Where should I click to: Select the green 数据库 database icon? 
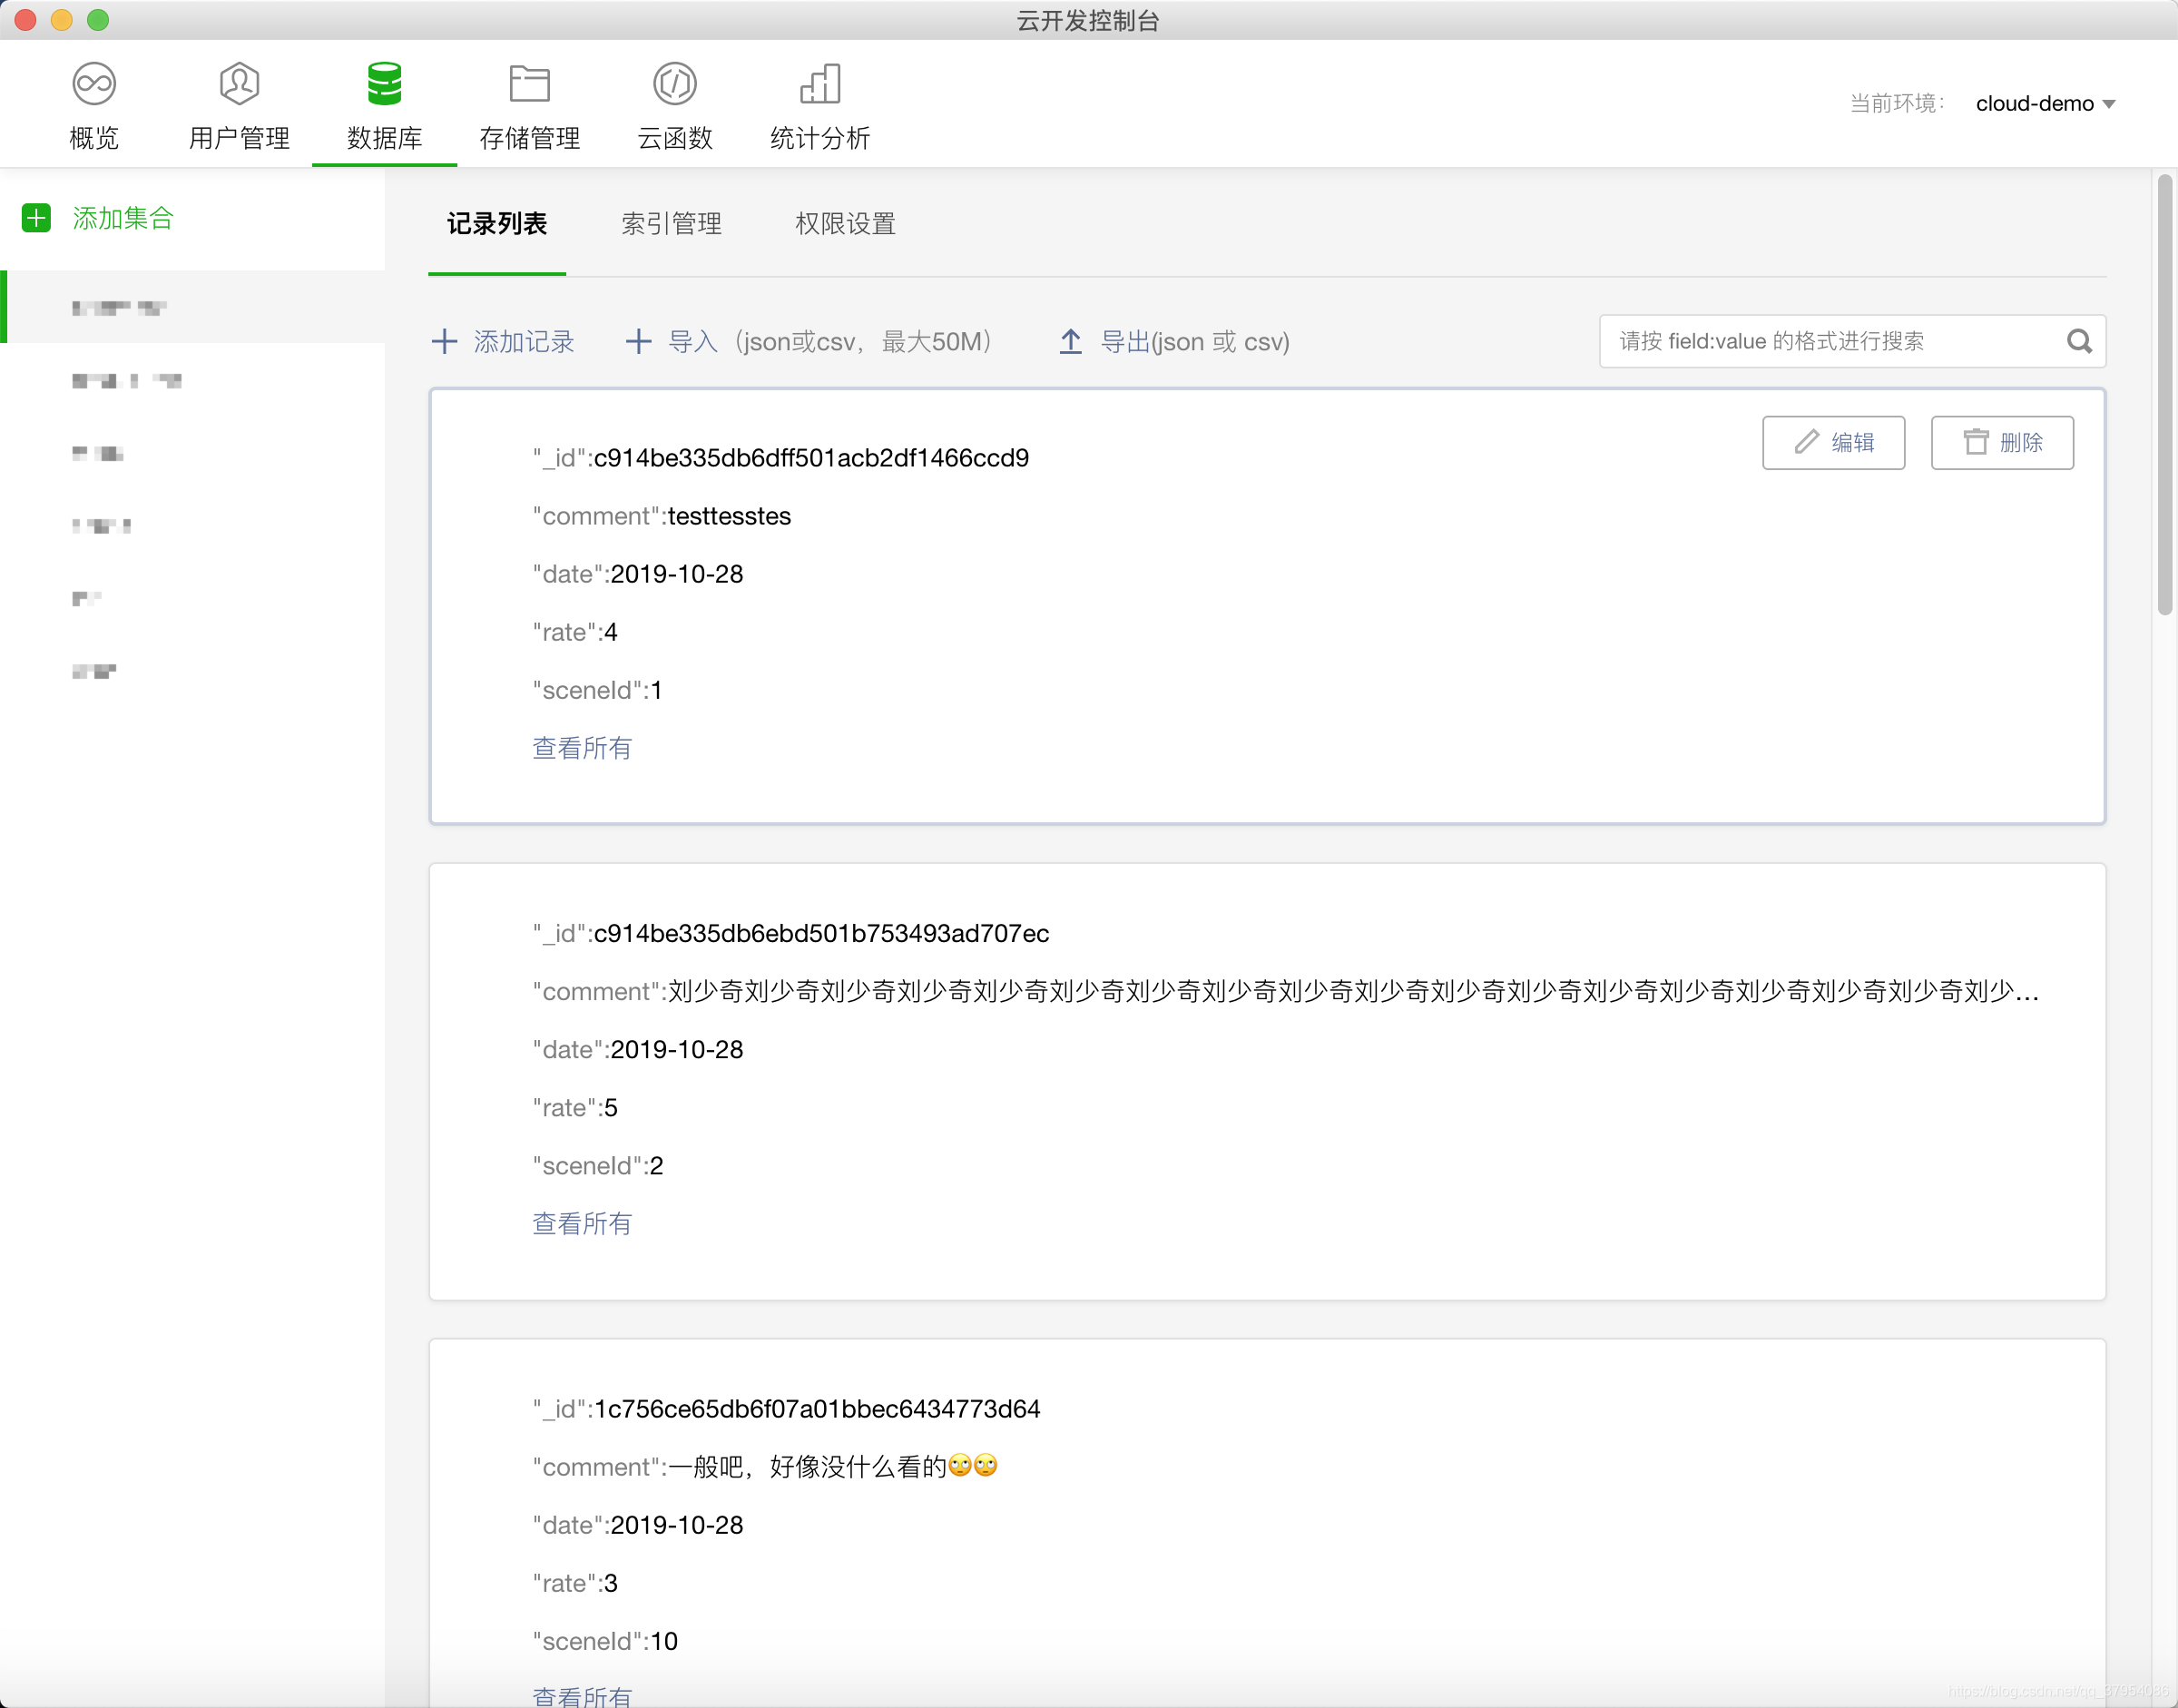(384, 84)
